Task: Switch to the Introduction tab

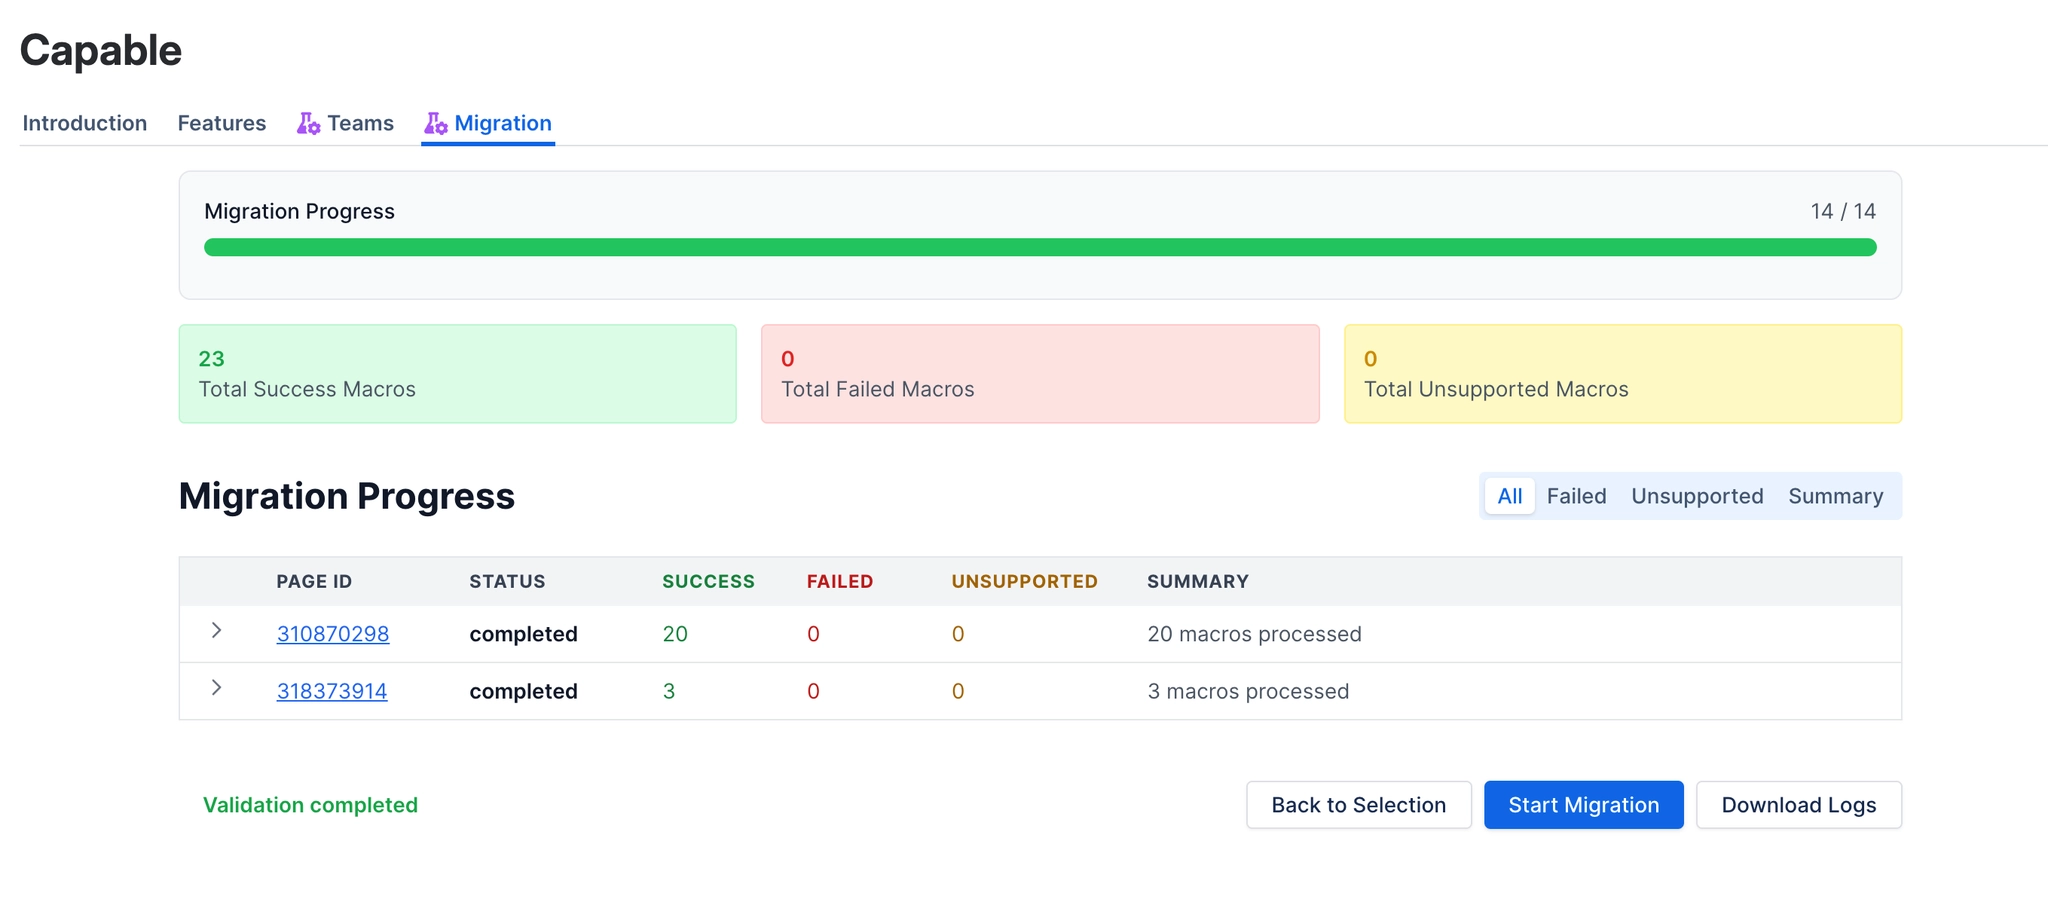Action: [x=84, y=123]
